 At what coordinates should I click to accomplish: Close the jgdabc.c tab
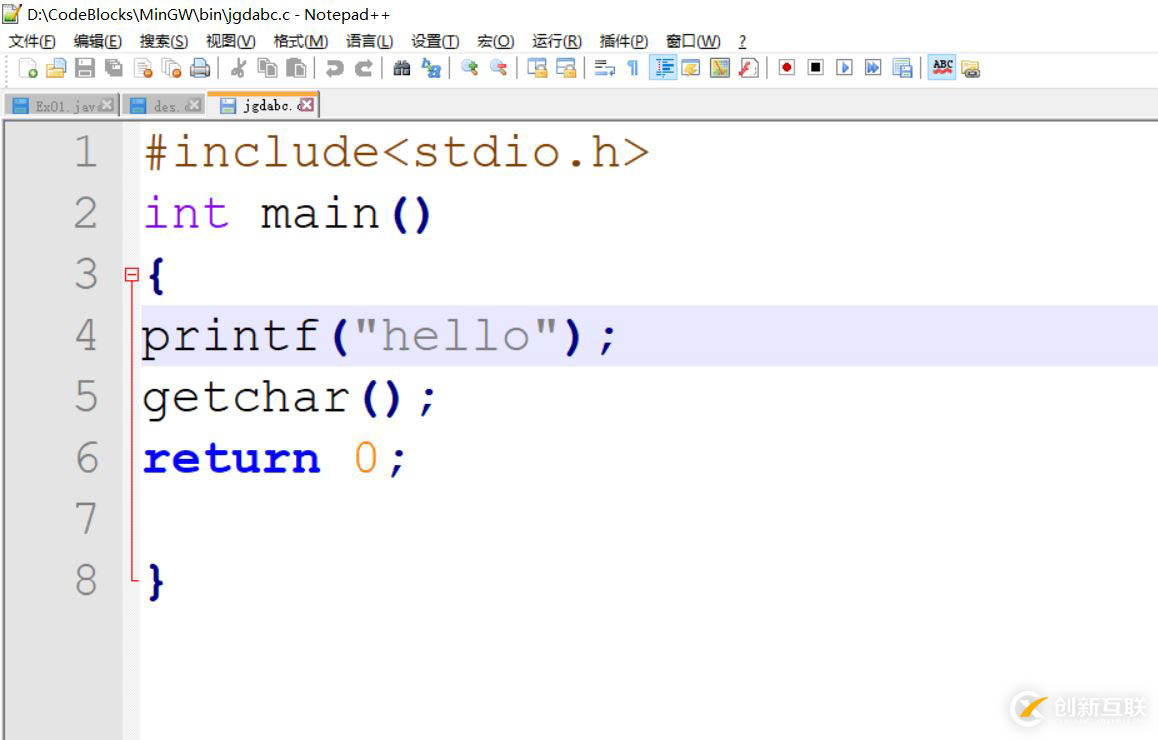tap(306, 105)
